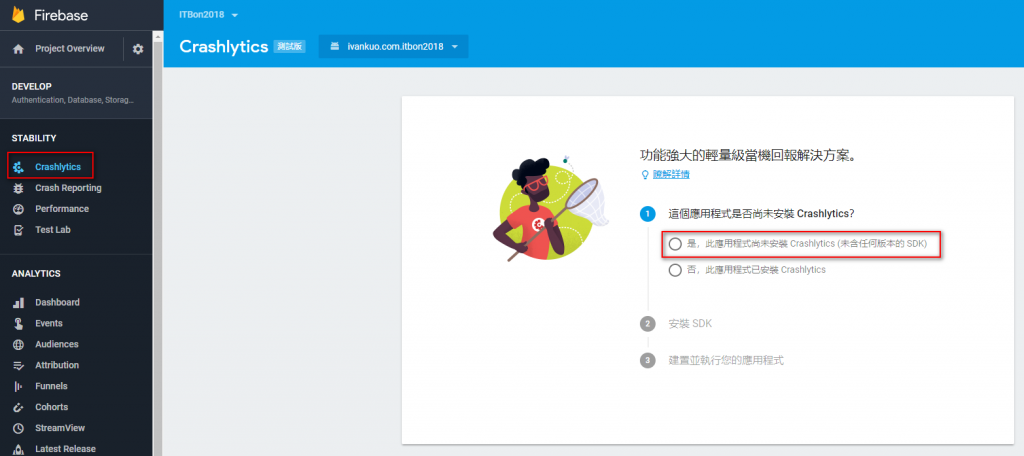This screenshot has width=1024, height=456.
Task: Click the Firebase flame logo
Action: 18,14
